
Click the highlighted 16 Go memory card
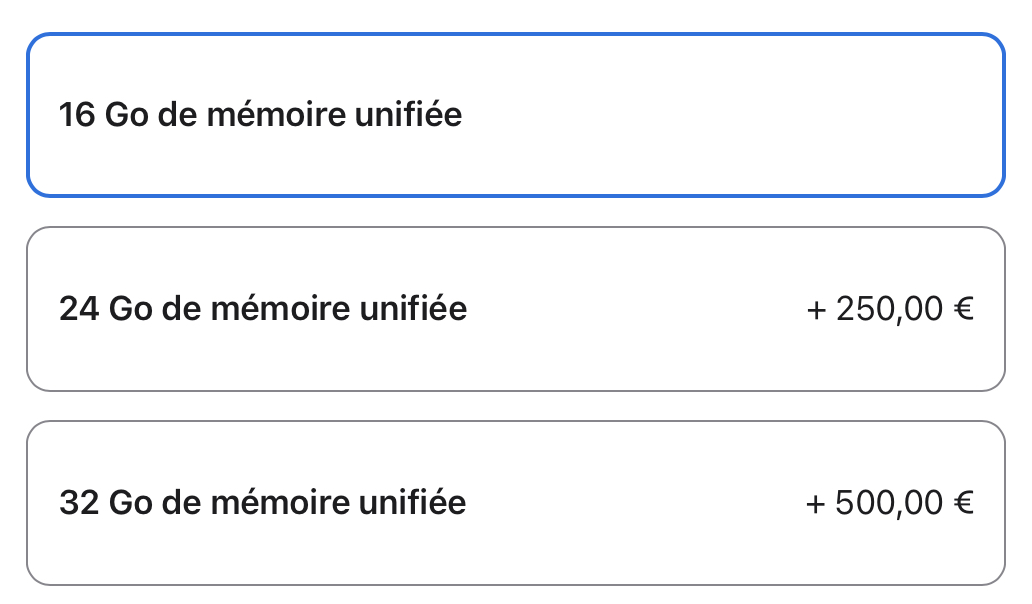point(515,115)
